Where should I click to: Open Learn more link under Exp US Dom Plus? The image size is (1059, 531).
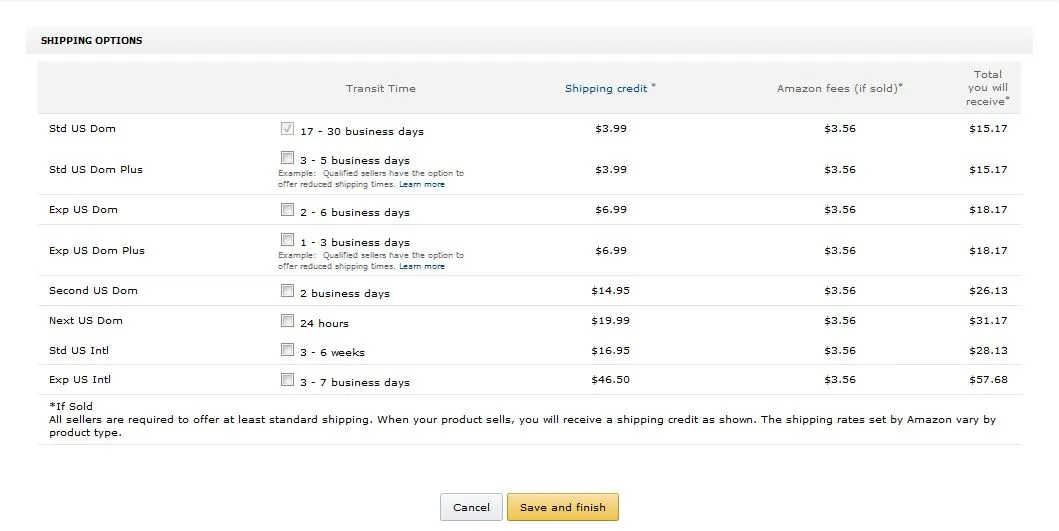pyautogui.click(x=422, y=267)
